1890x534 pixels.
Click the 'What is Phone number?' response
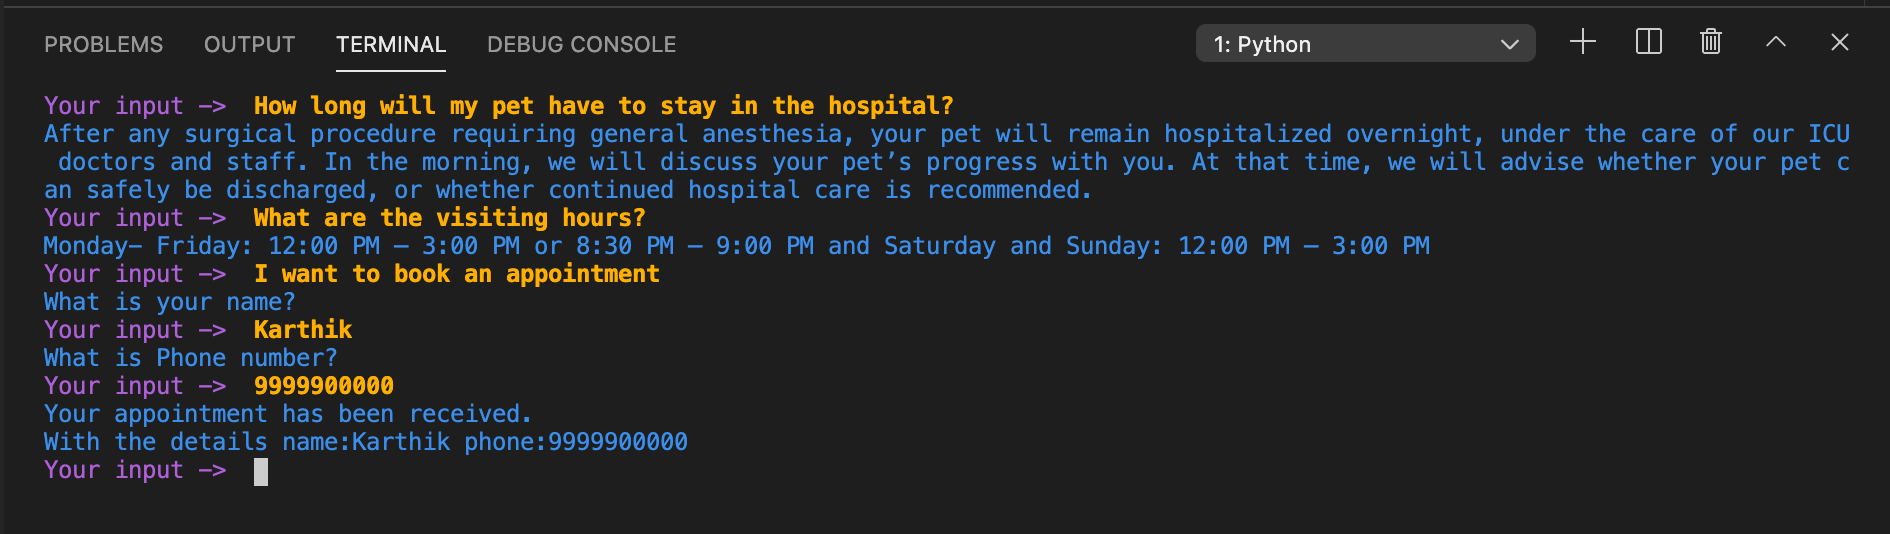[191, 358]
